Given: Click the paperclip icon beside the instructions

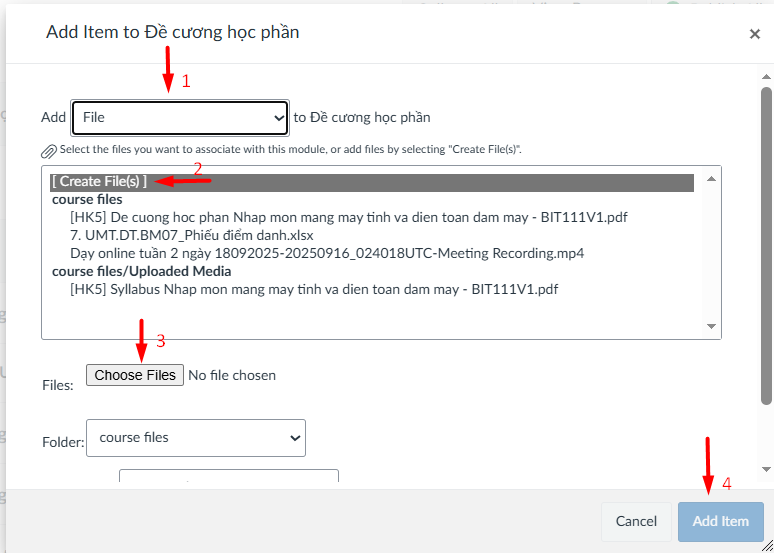Looking at the screenshot, I should 48,151.
